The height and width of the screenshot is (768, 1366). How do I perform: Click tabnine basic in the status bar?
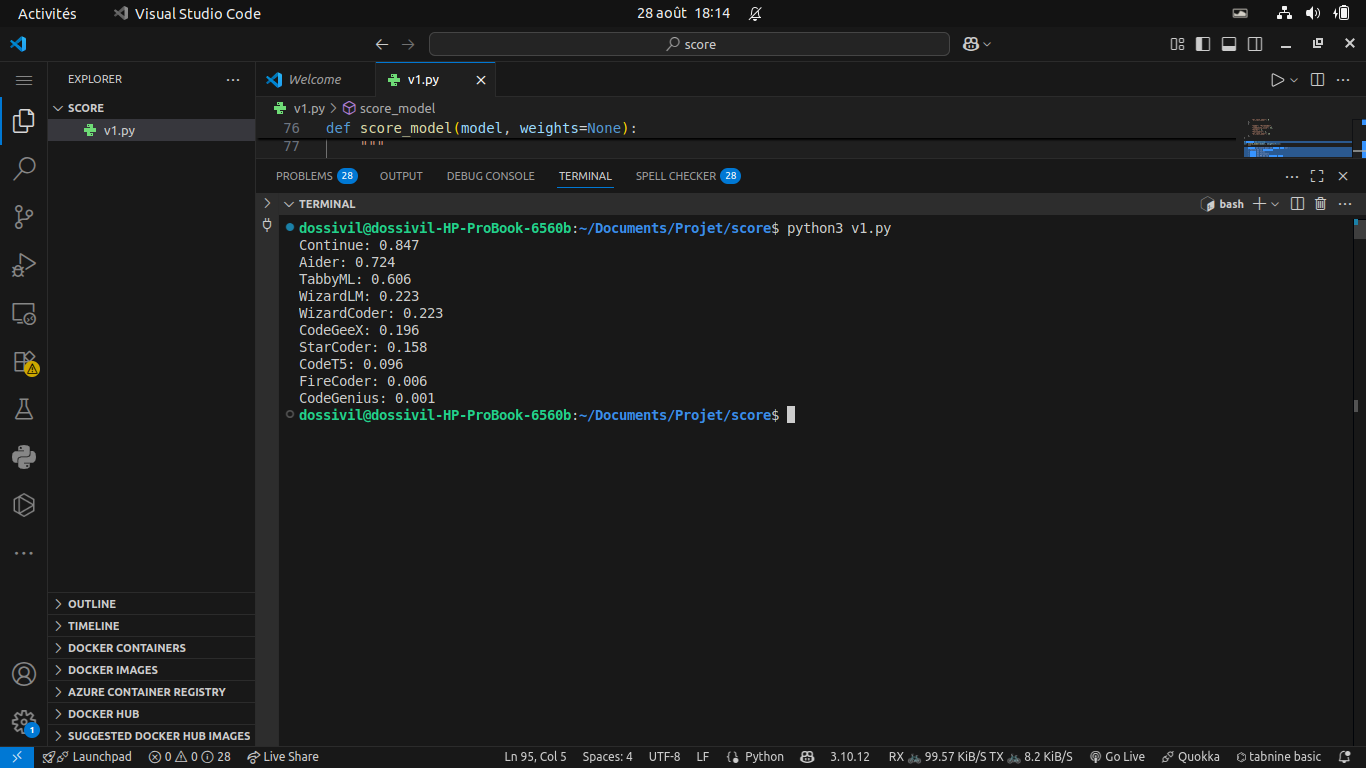pyautogui.click(x=1278, y=757)
